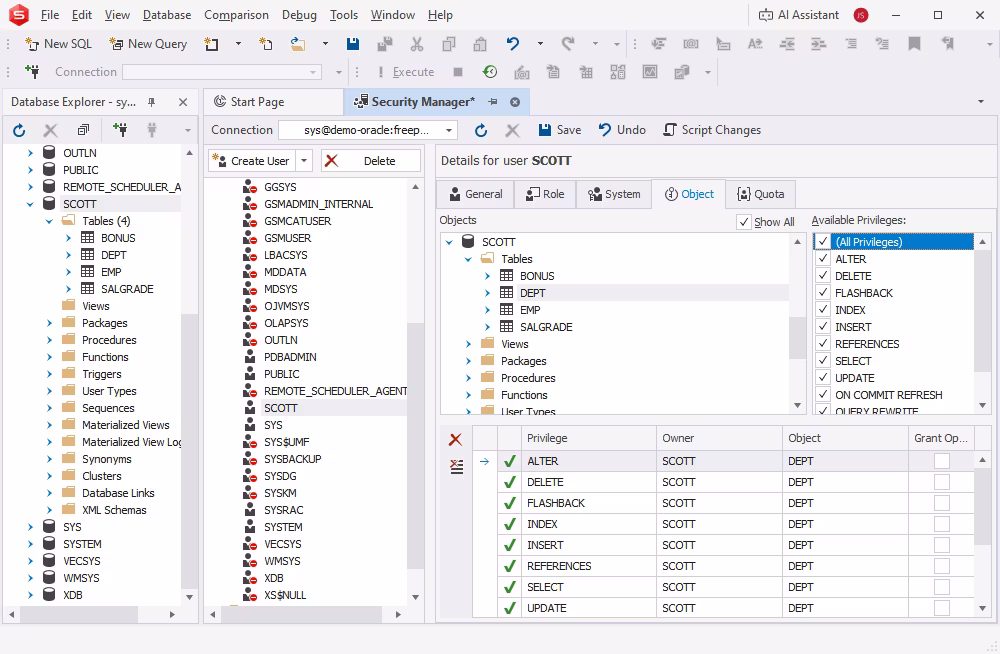Click the Privilege column header
Screen dimensions: 1000x654
(589, 438)
